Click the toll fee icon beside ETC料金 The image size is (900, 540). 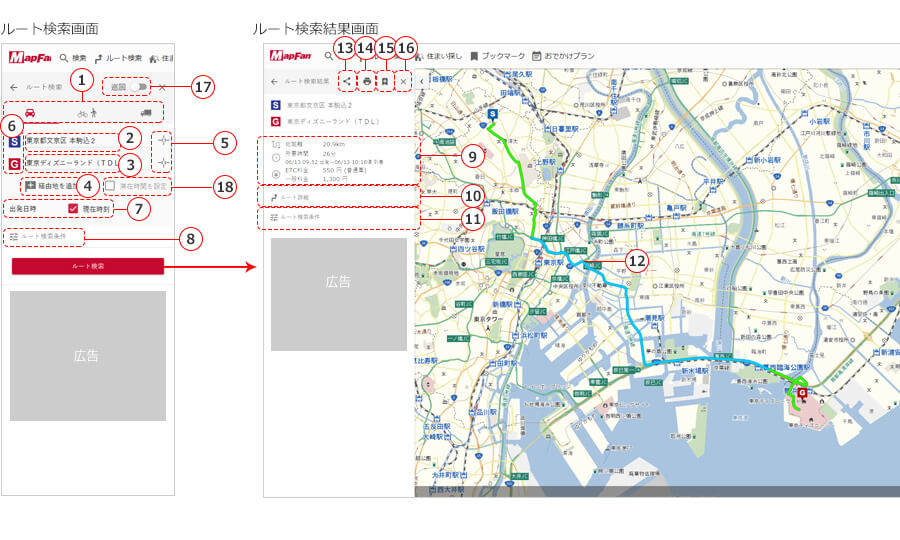(x=276, y=174)
